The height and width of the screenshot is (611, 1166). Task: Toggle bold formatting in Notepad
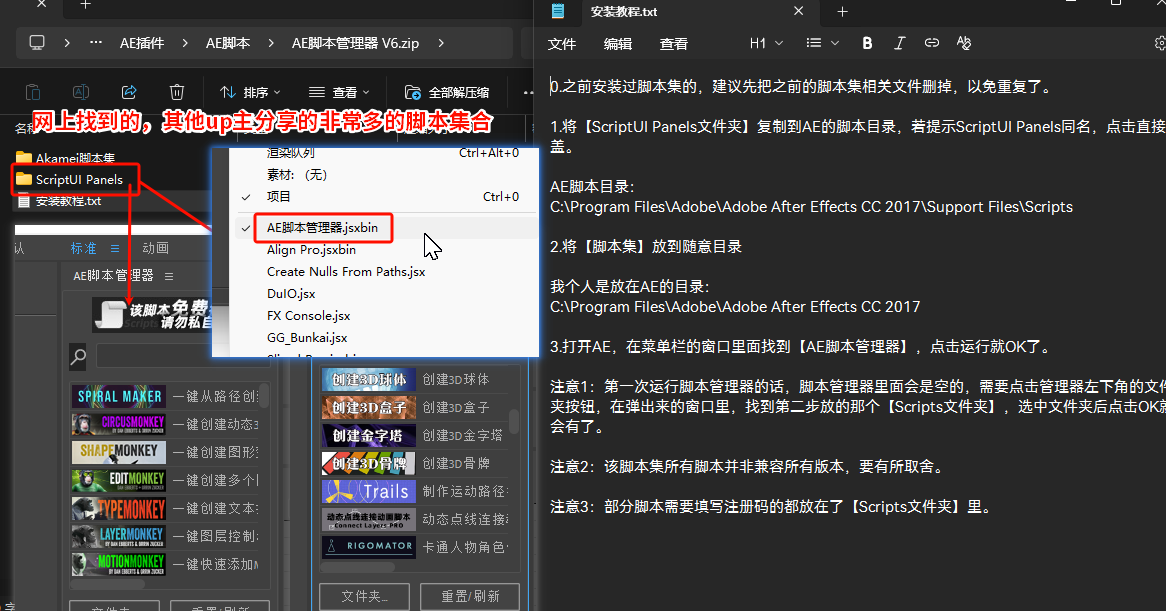pos(867,43)
